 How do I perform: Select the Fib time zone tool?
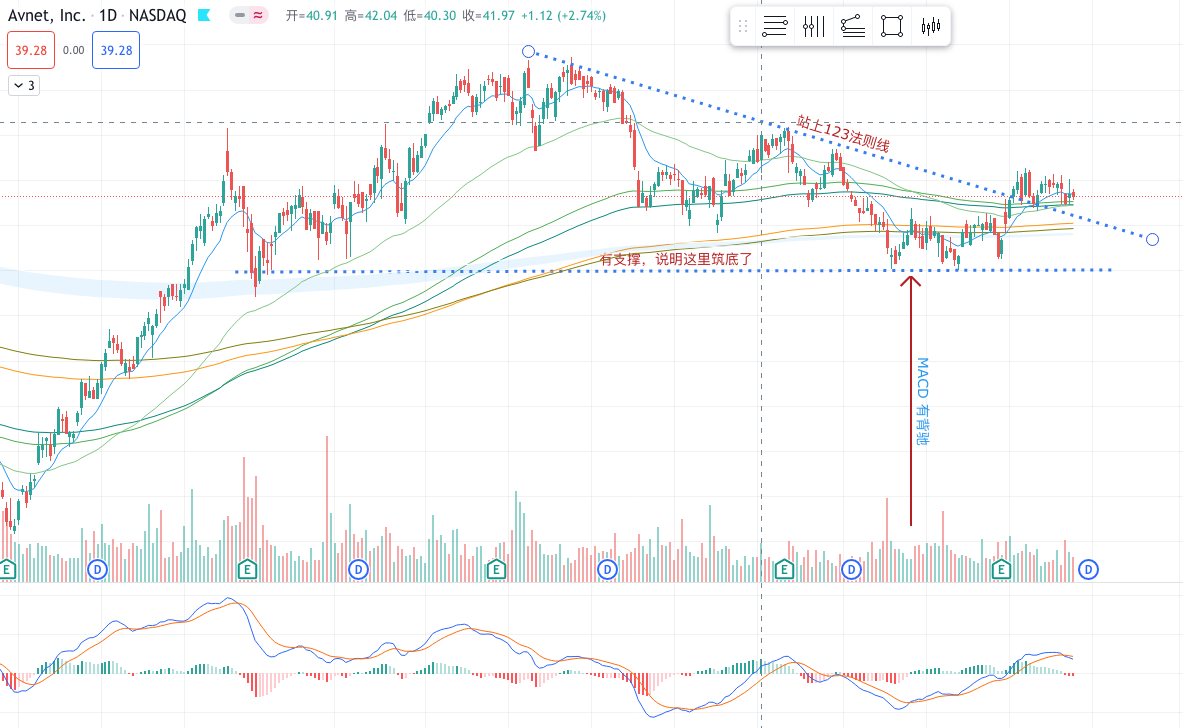coord(813,27)
